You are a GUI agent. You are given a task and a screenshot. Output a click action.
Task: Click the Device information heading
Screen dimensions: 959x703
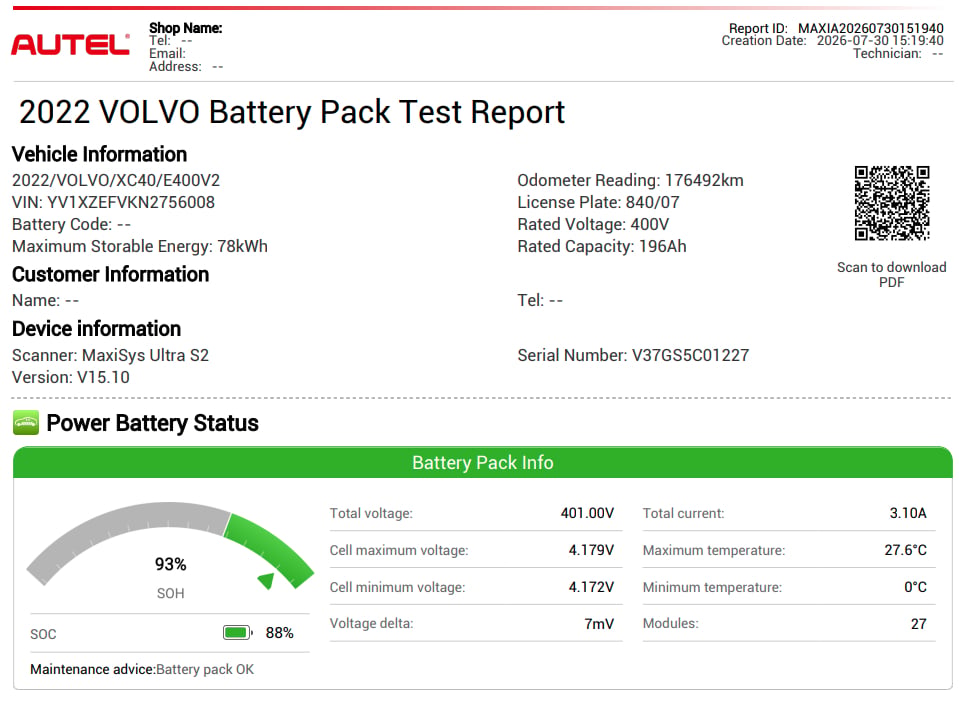pyautogui.click(x=96, y=329)
